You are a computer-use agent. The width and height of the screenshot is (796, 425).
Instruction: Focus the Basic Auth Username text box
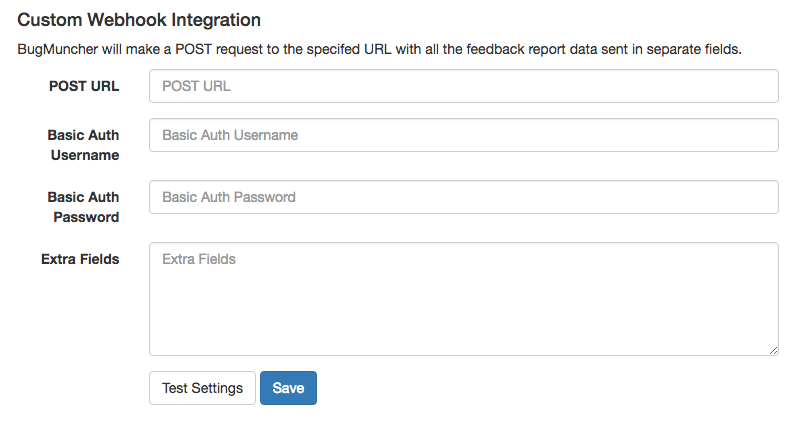[x=463, y=135]
